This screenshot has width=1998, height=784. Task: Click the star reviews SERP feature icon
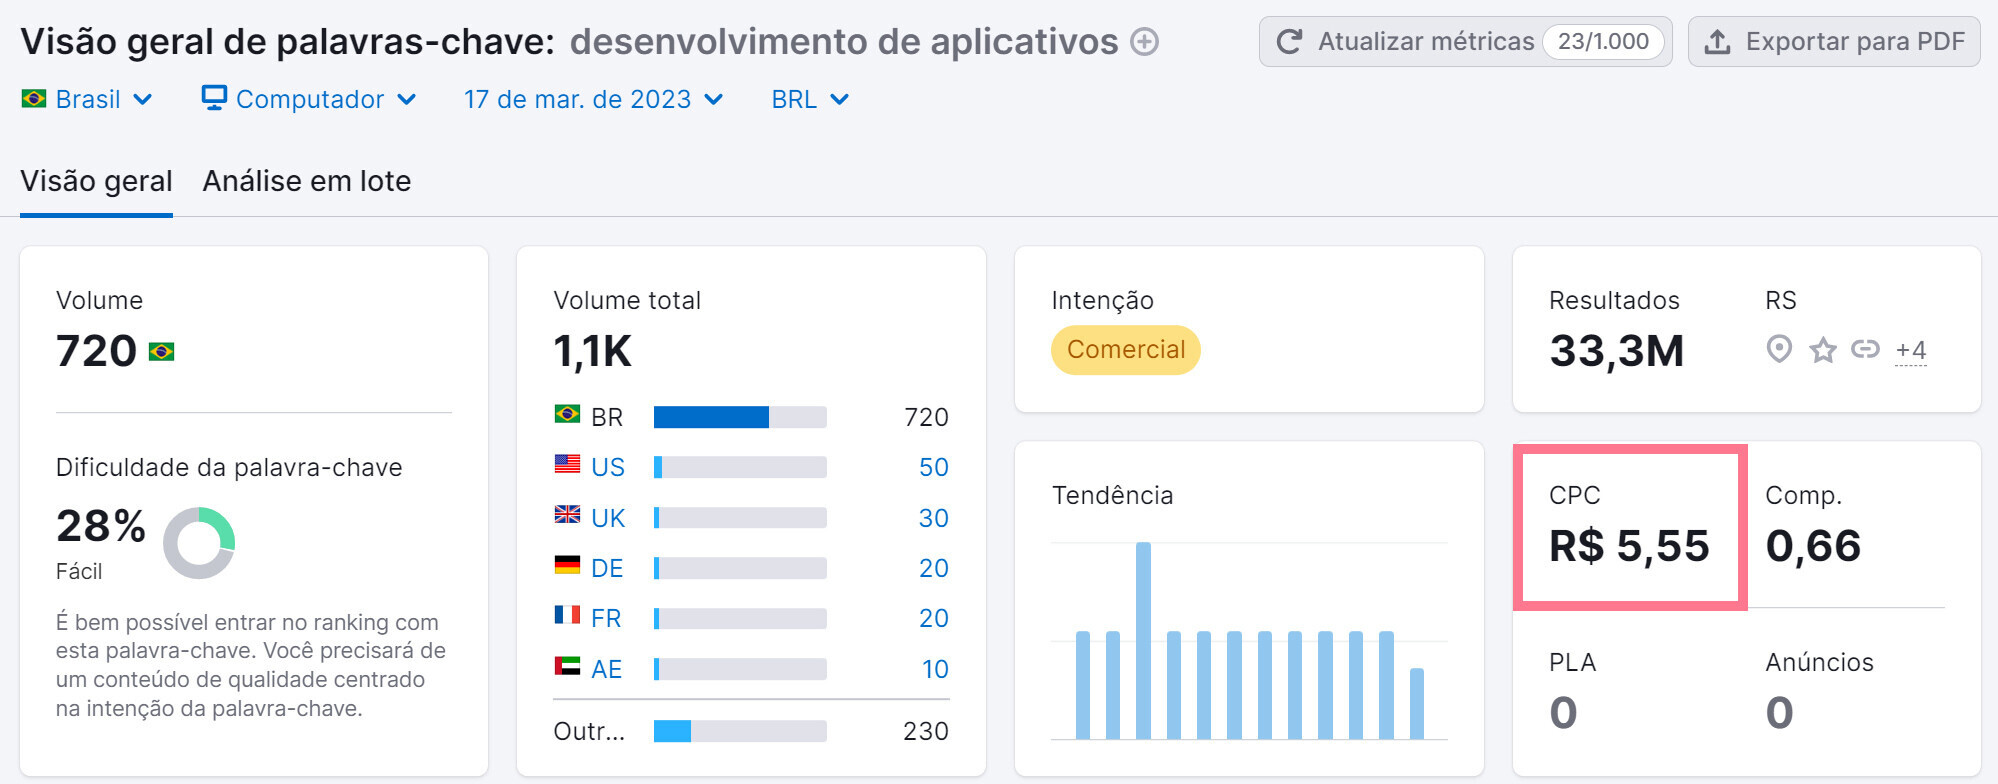click(1822, 350)
